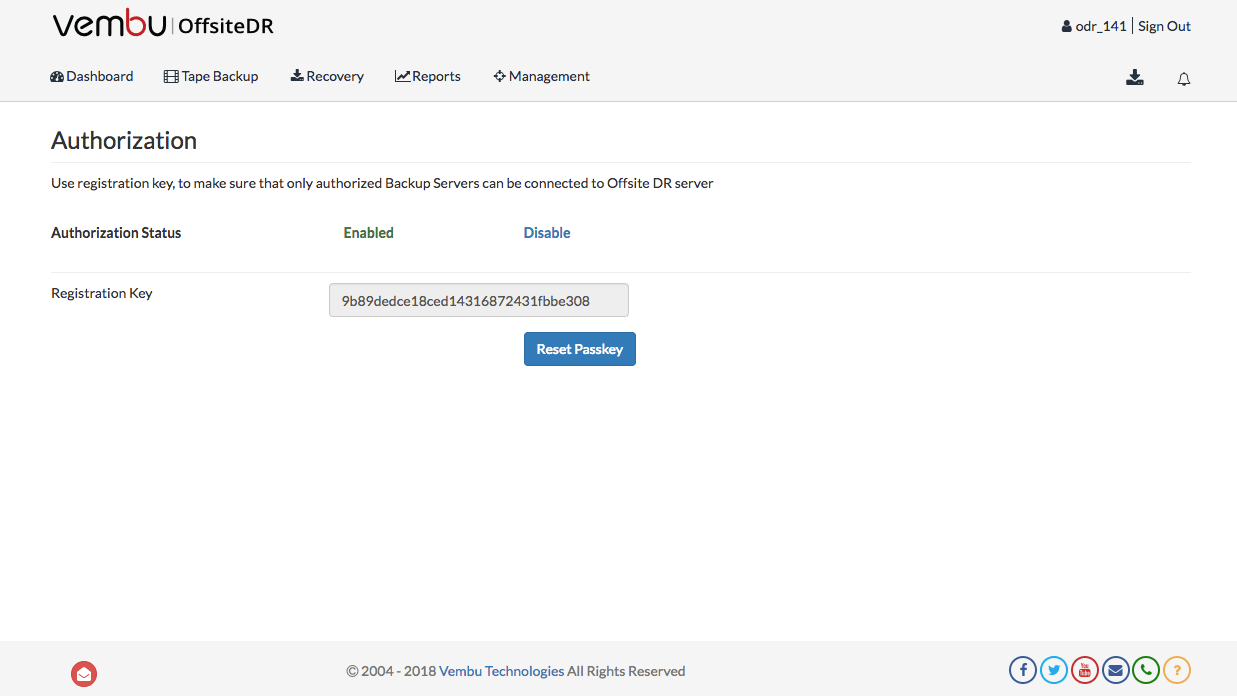Expand the Reports menu
1237x696 pixels.
[428, 77]
